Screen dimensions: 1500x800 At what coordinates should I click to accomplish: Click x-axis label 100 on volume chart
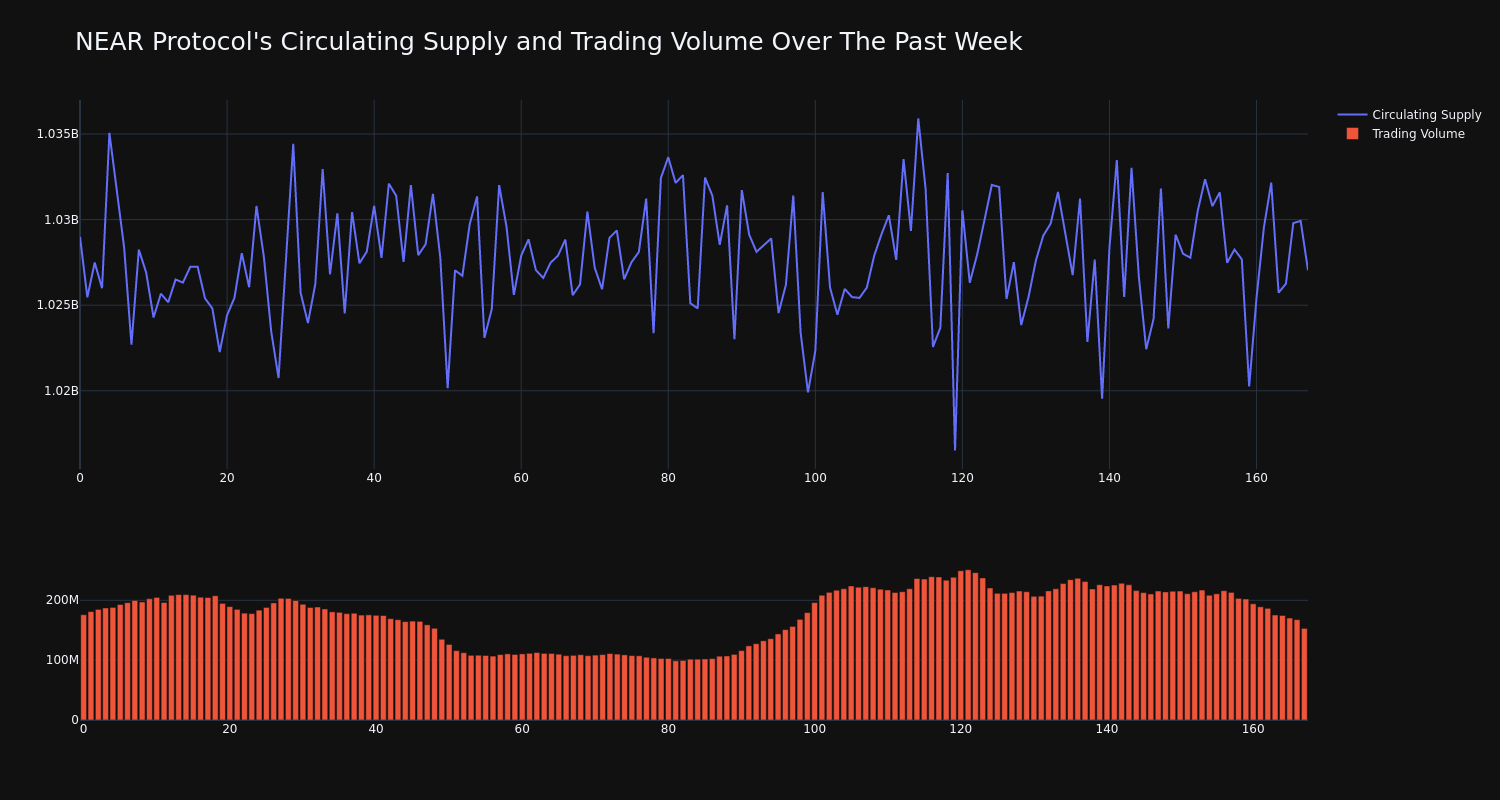pos(815,729)
